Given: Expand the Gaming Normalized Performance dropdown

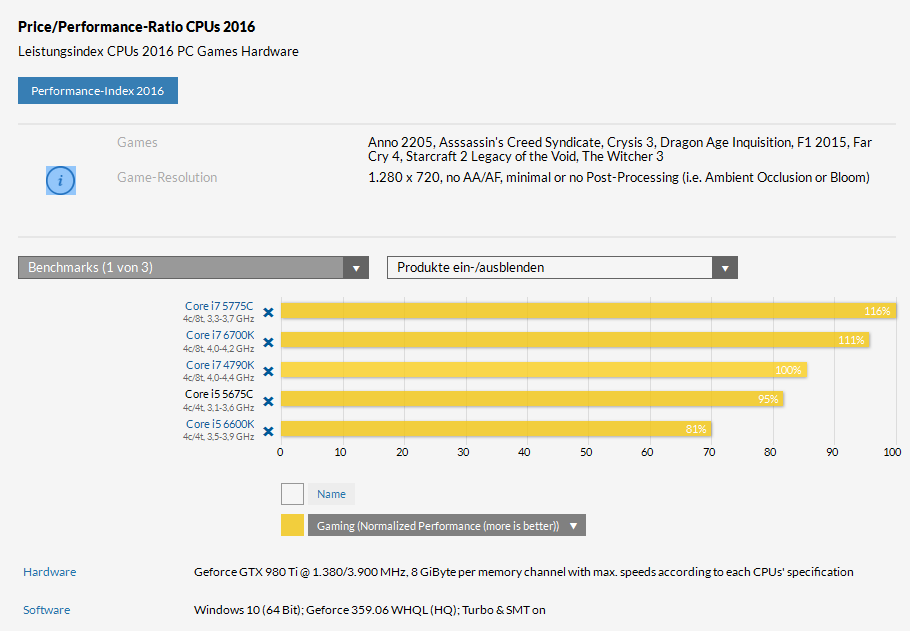Looking at the screenshot, I should pyautogui.click(x=446, y=525).
